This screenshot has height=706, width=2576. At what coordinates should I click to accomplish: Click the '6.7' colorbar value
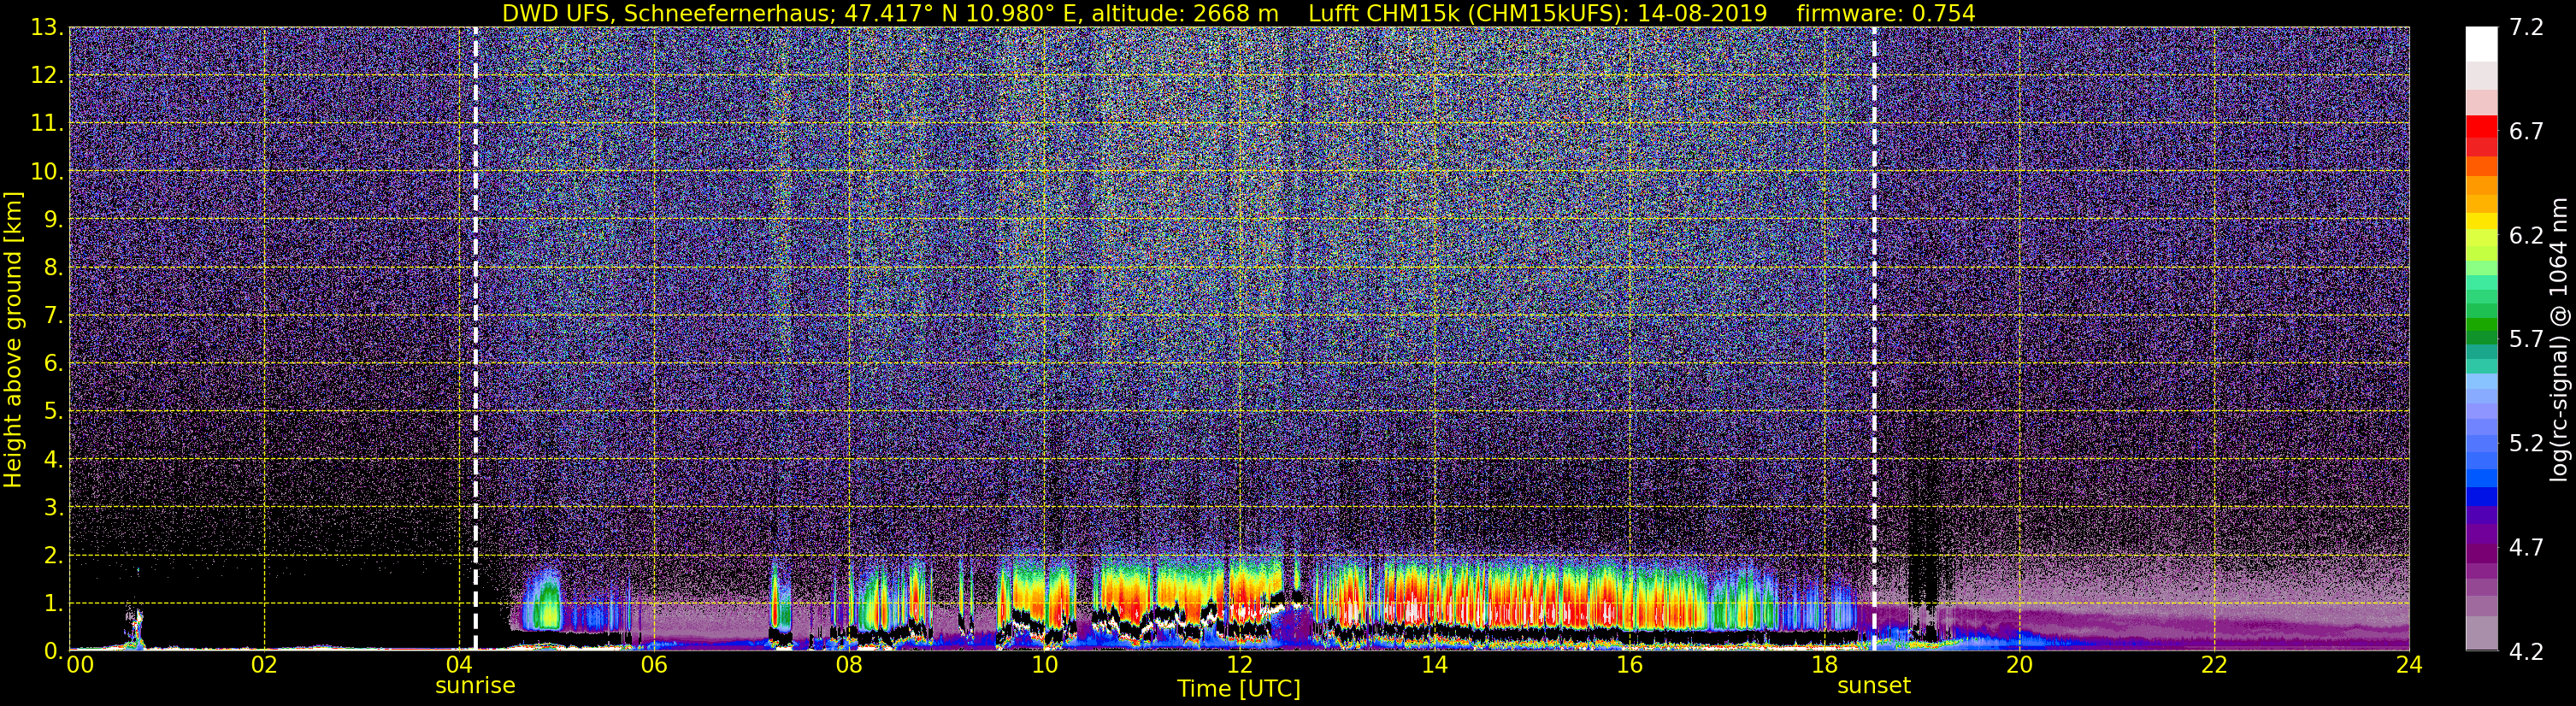[x=2526, y=132]
